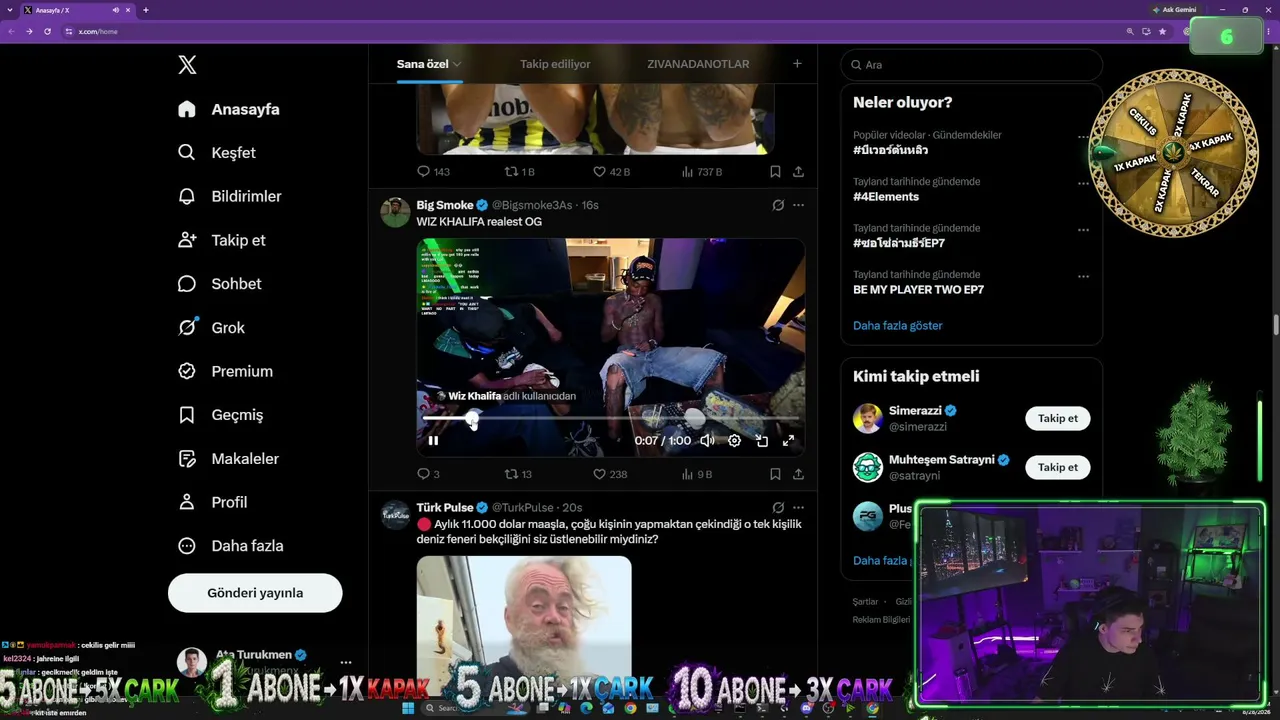Share the Big Smoke post
Viewport: 1280px width, 720px height.
(x=798, y=474)
